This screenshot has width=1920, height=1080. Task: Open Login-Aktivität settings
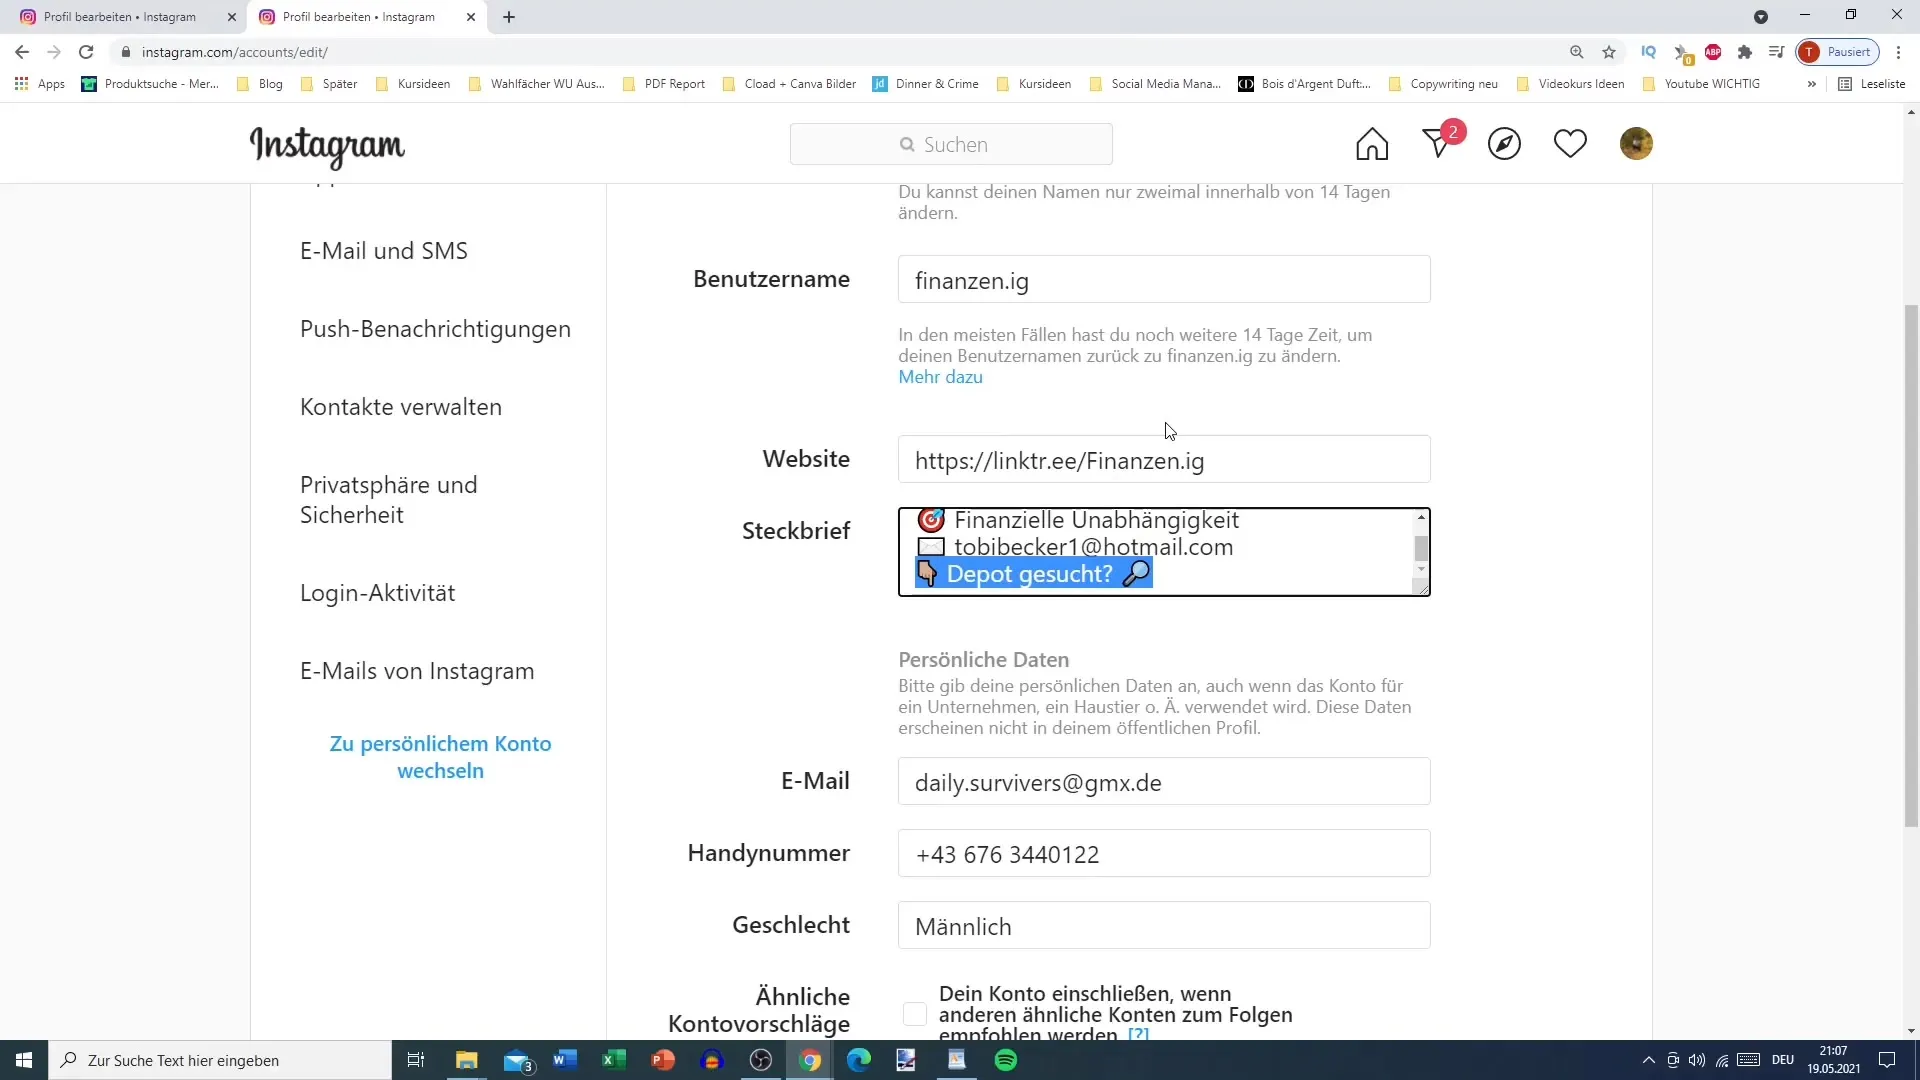pos(377,593)
